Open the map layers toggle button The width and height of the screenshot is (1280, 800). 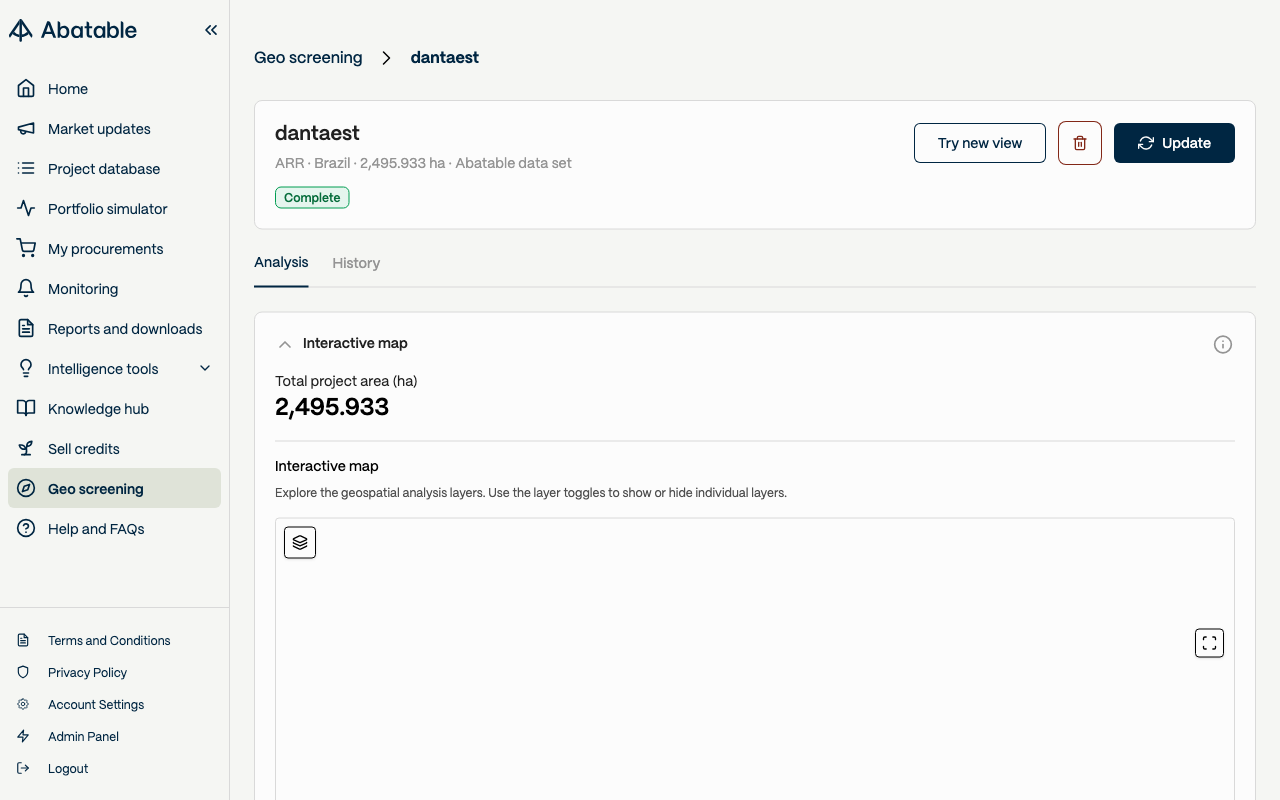[x=300, y=542]
